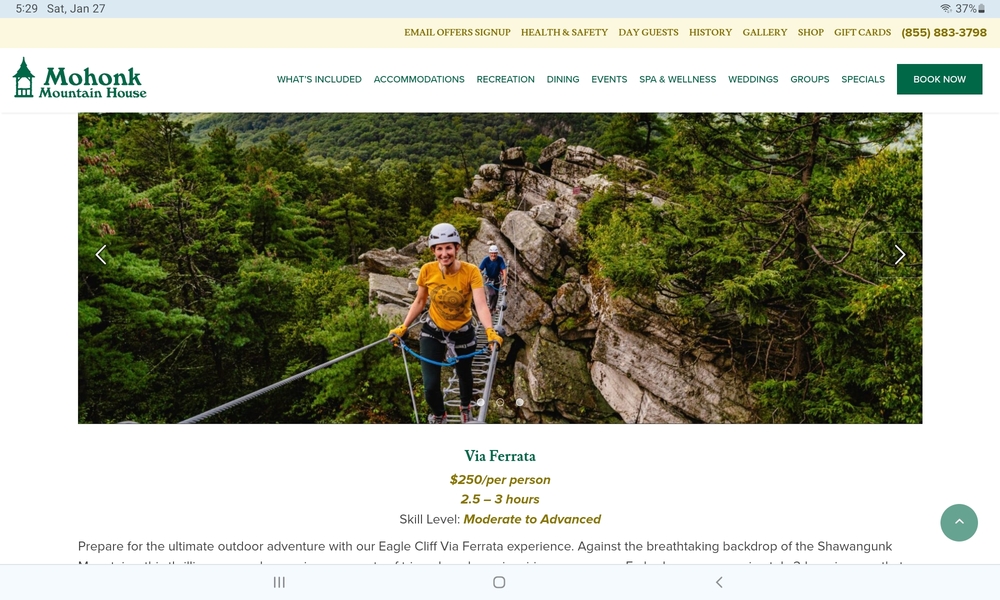
Task: Select the second carousel dot indicator
Action: (500, 402)
